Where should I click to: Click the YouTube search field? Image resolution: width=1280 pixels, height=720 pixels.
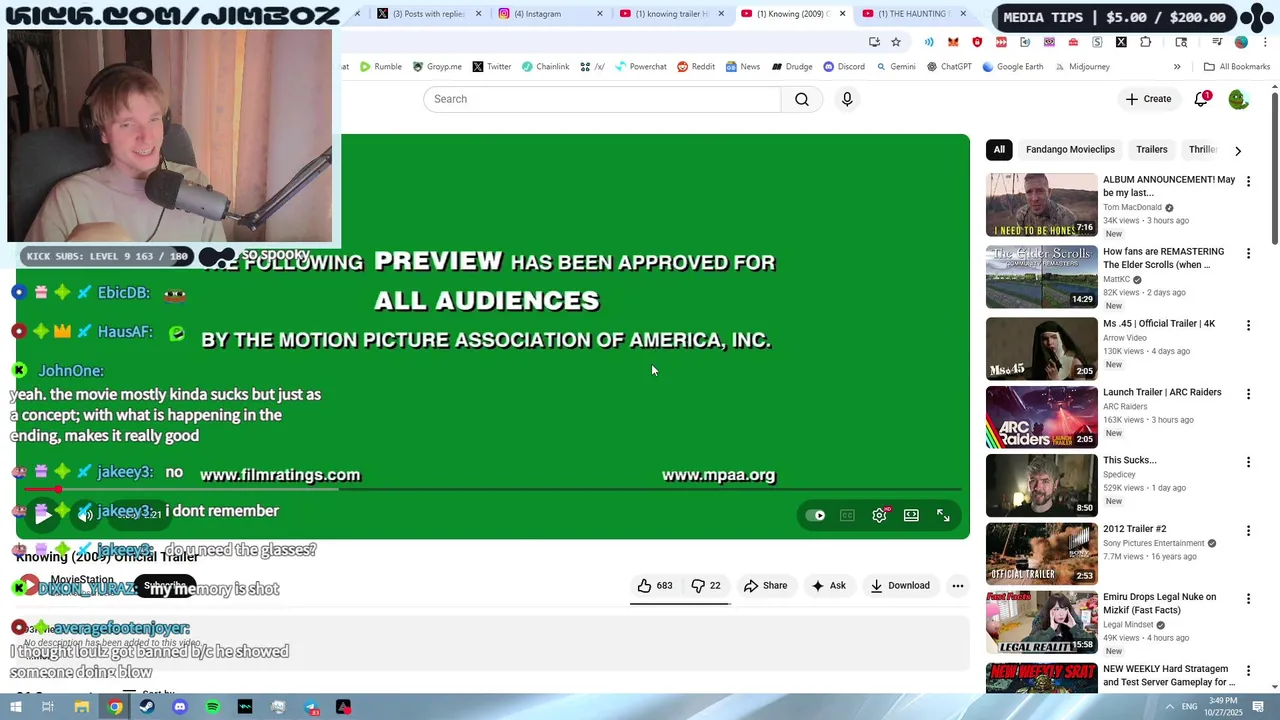pos(602,99)
